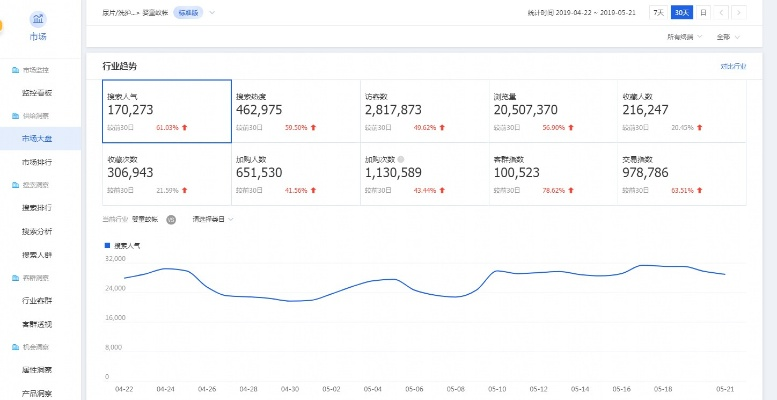Click the next period arrow icon
777x400 pixels.
pyautogui.click(x=738, y=13)
